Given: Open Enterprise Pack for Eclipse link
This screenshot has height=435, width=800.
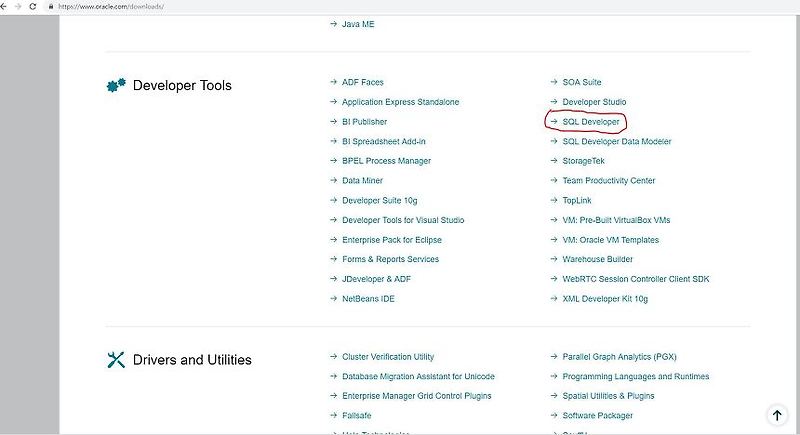Looking at the screenshot, I should pyautogui.click(x=392, y=240).
